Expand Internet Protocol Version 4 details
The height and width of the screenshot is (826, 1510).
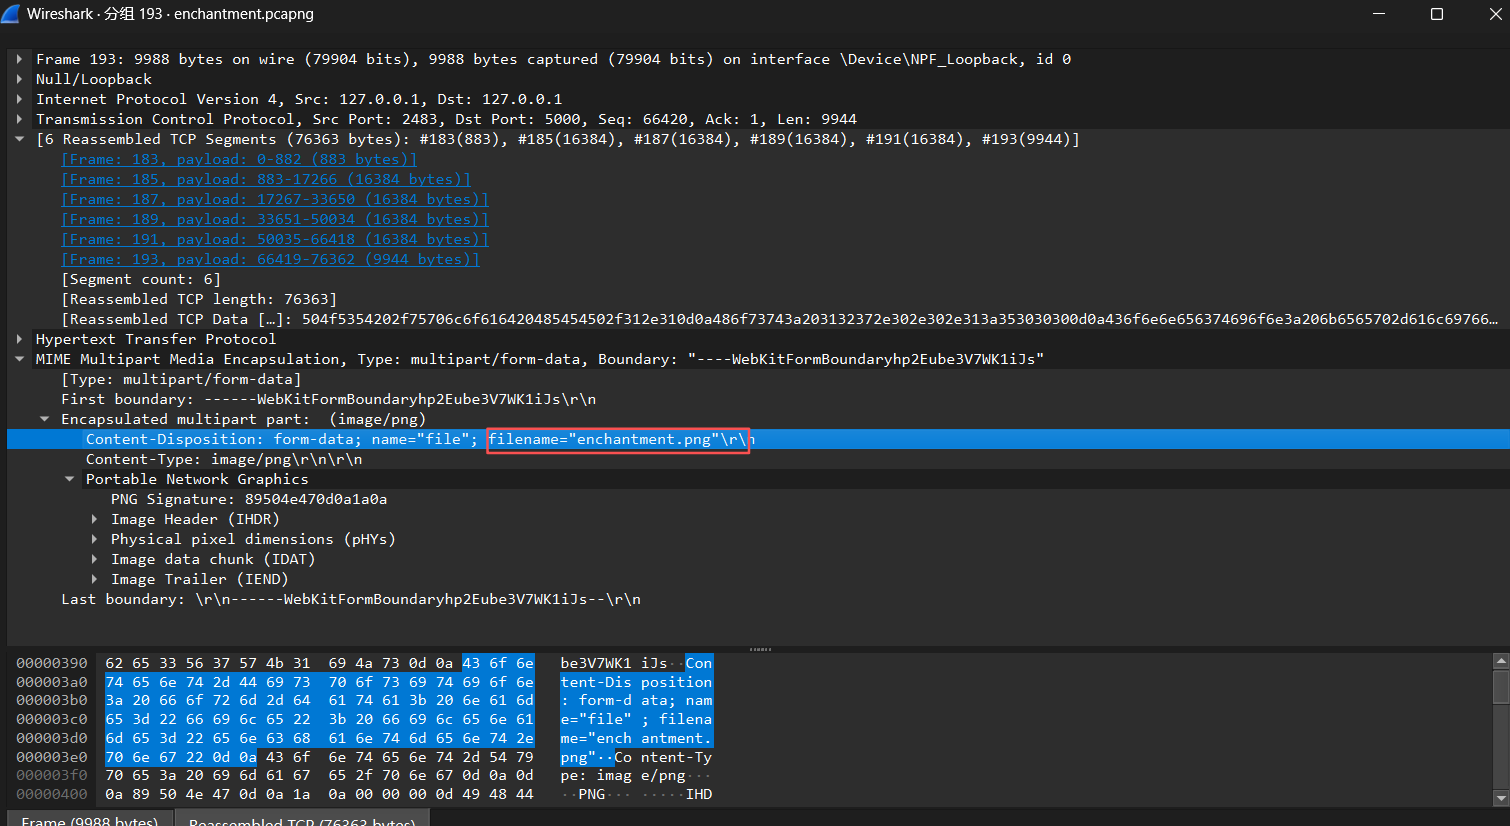point(19,99)
